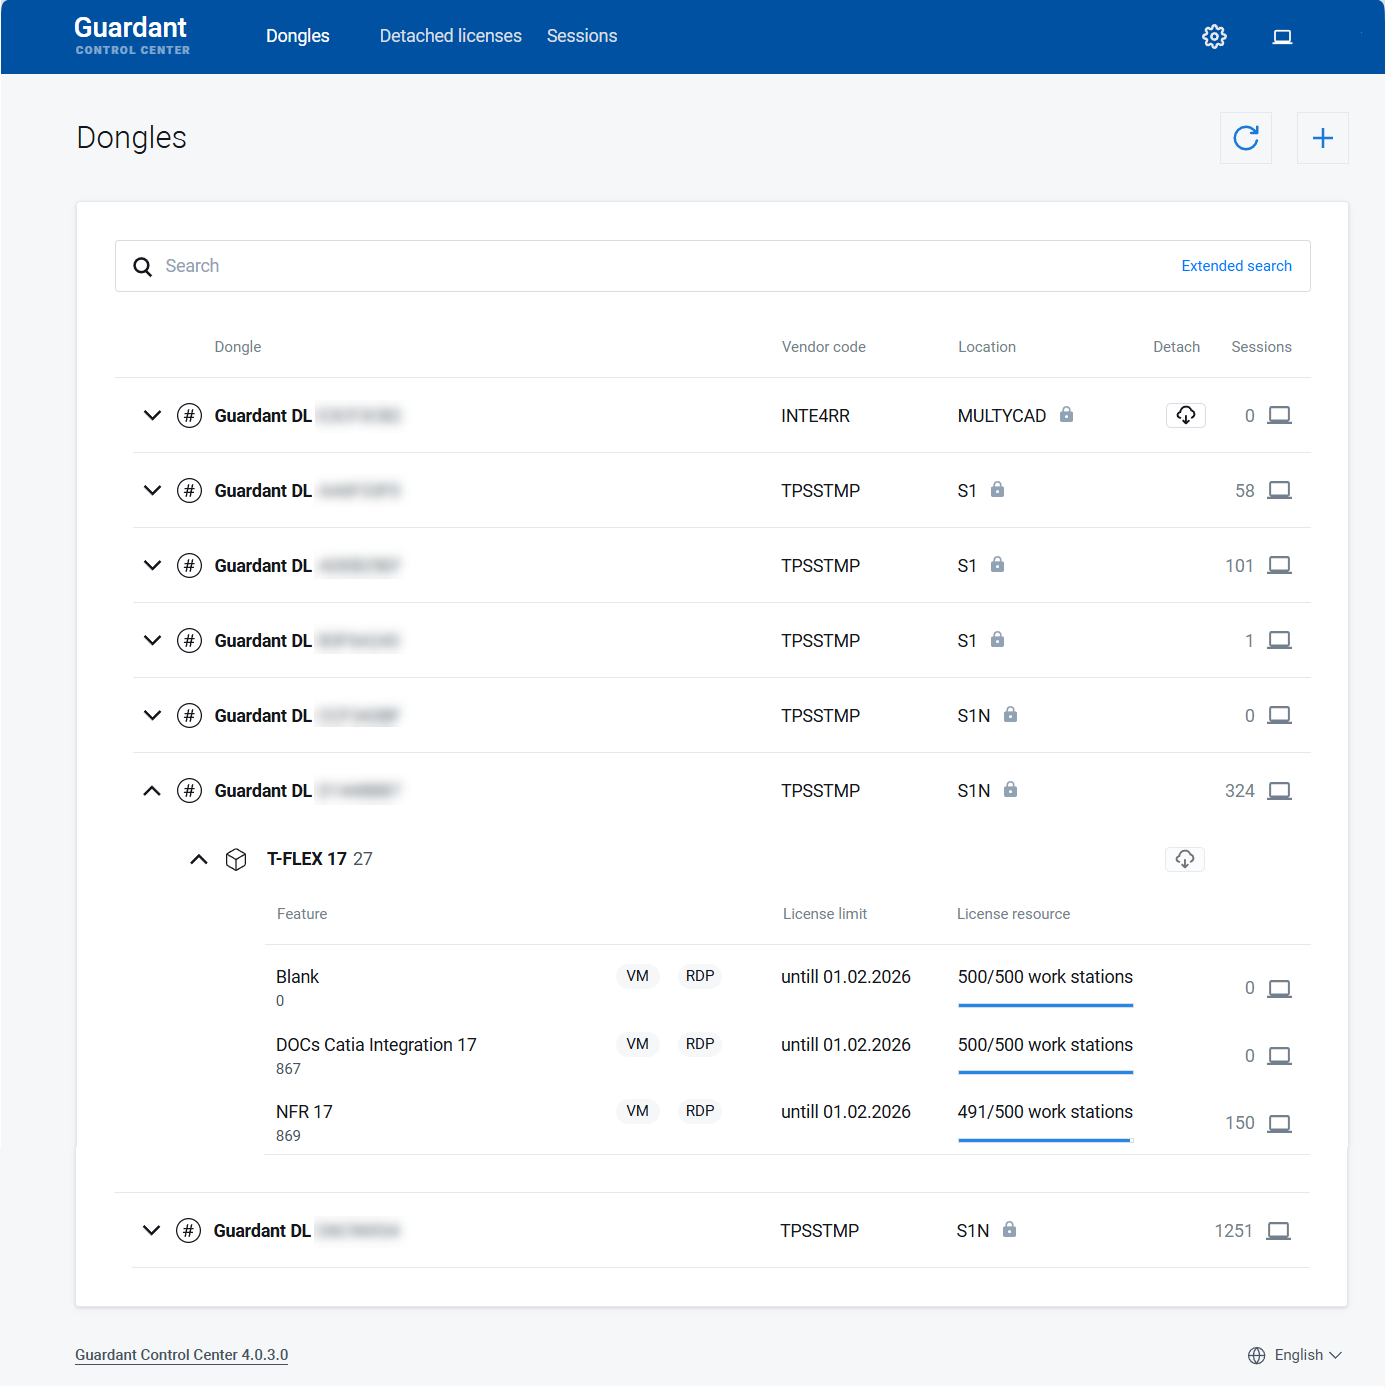The height and width of the screenshot is (1389, 1385).
Task: Open the sessions icon for Blank feature
Action: click(1280, 989)
